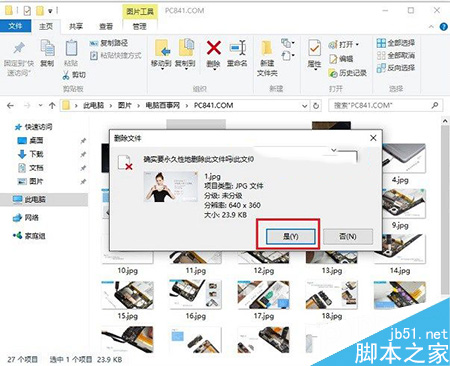Screen dimensions: 450x366
Task: Open the File tab
Action: tap(15, 26)
